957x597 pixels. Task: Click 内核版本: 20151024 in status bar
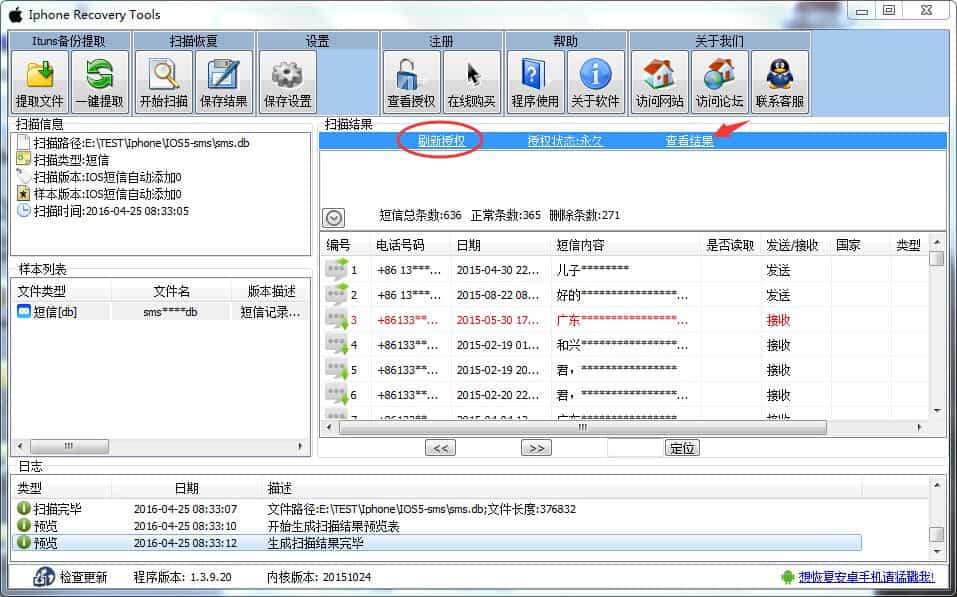(319, 576)
